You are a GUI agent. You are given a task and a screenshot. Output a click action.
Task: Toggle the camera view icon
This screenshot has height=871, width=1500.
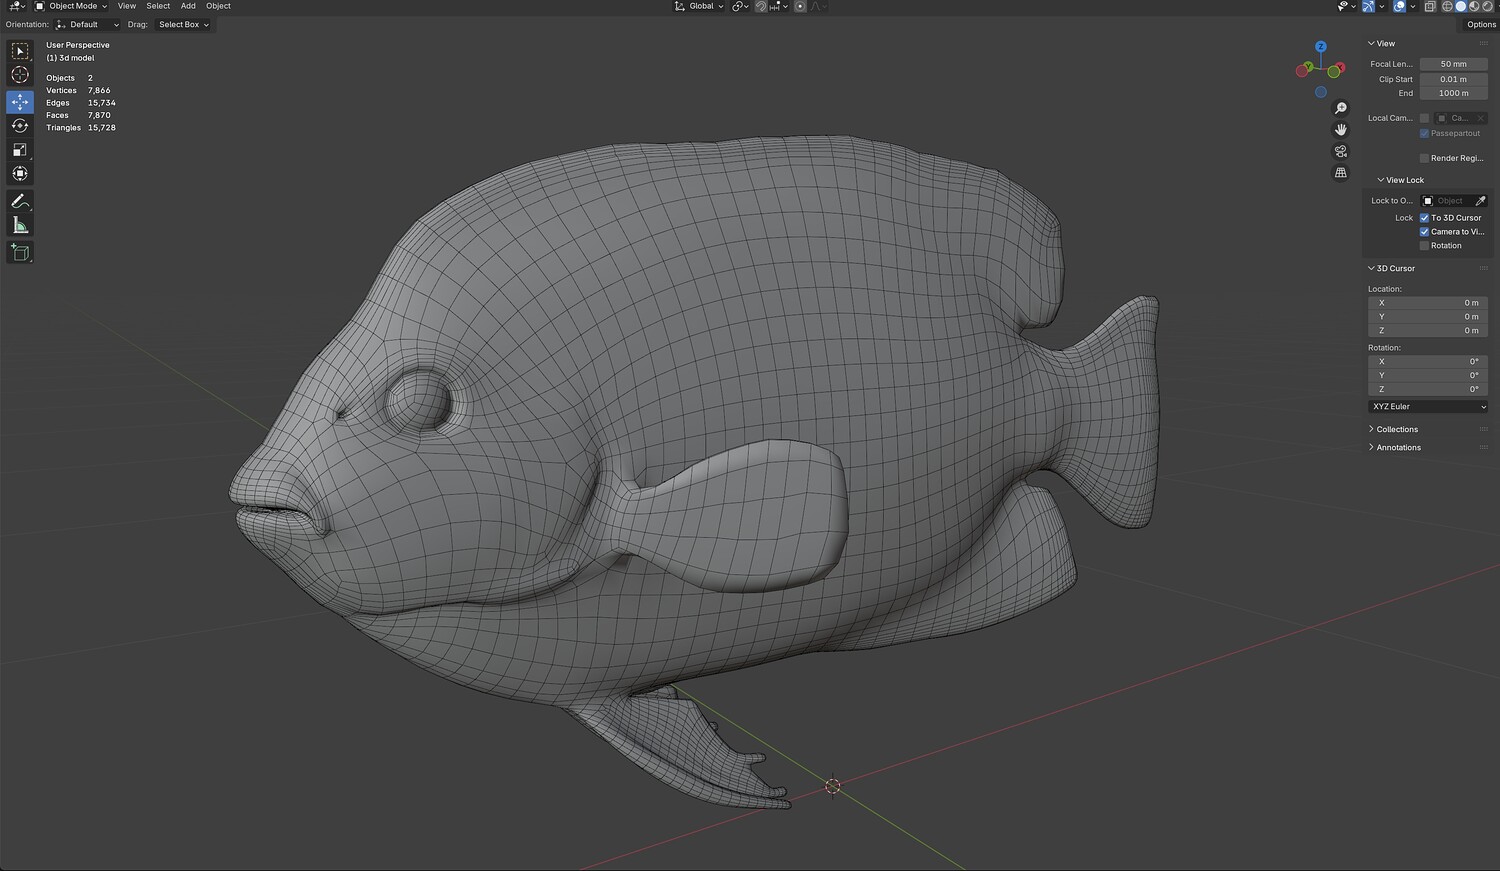[1341, 151]
